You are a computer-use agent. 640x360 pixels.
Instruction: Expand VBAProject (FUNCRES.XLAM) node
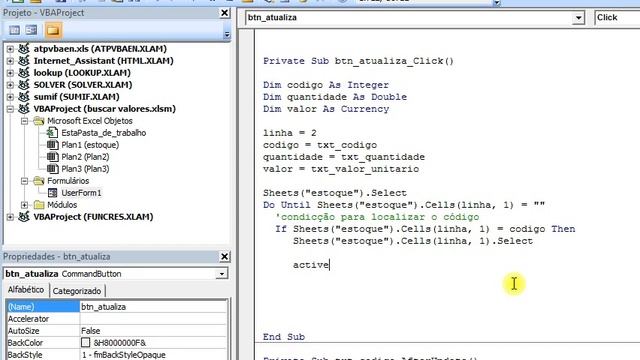[x=10, y=217]
